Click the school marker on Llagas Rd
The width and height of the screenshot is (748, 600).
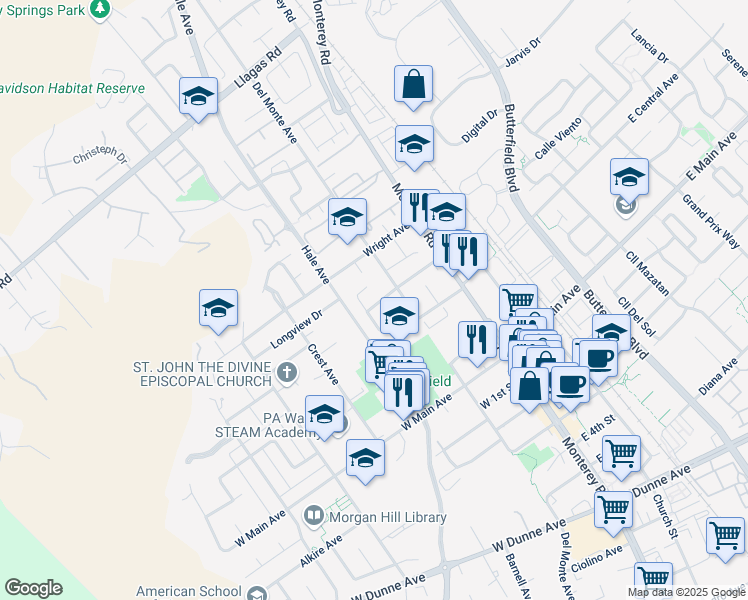[198, 98]
